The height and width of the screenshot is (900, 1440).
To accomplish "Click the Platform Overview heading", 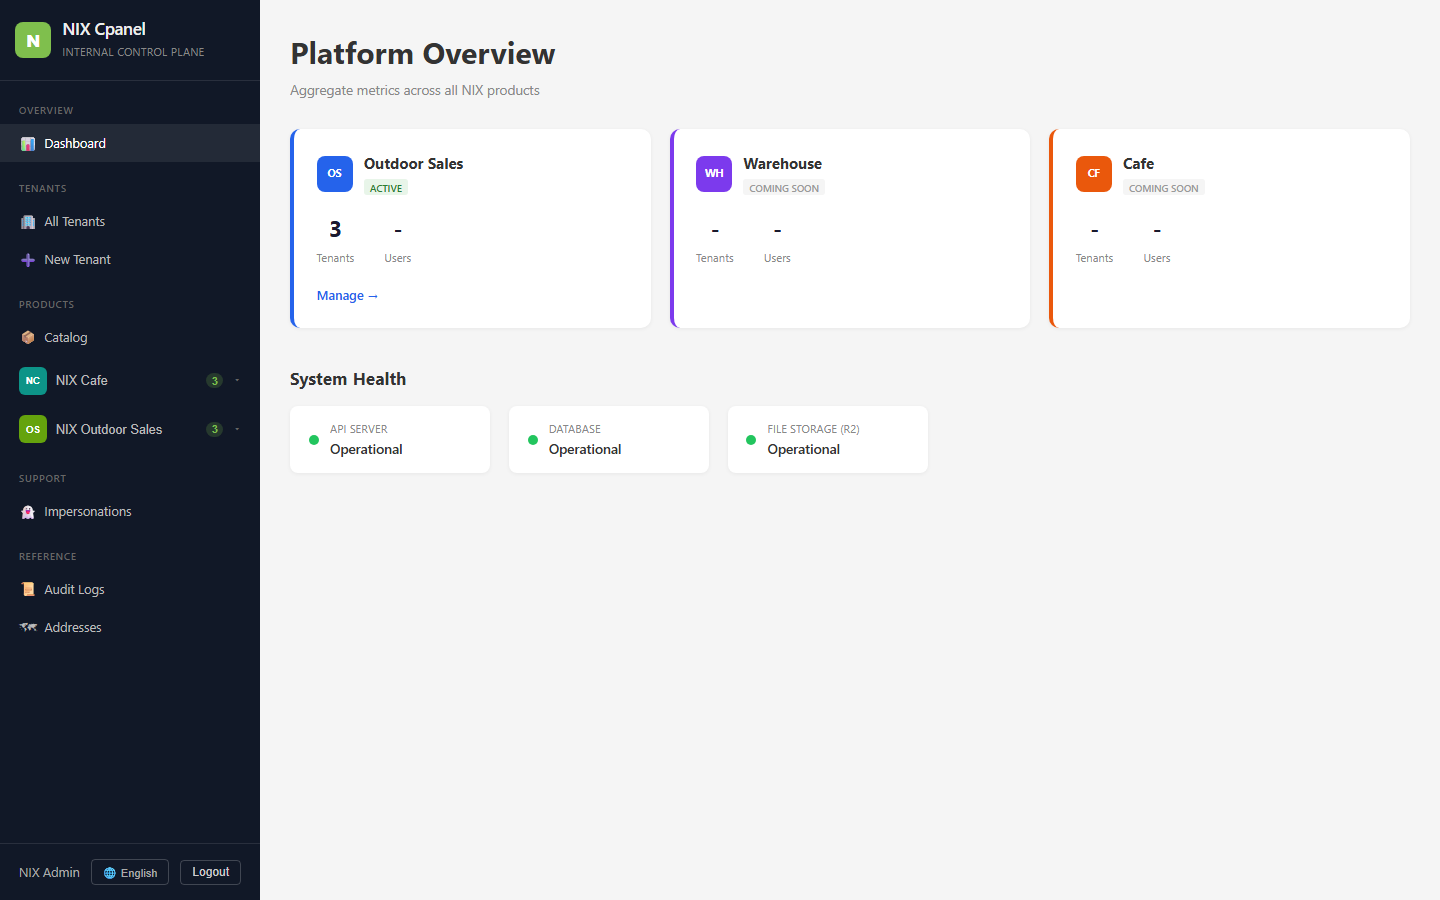I will click(x=423, y=54).
